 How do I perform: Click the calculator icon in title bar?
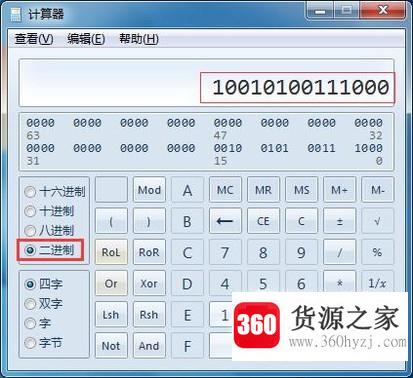click(x=16, y=14)
